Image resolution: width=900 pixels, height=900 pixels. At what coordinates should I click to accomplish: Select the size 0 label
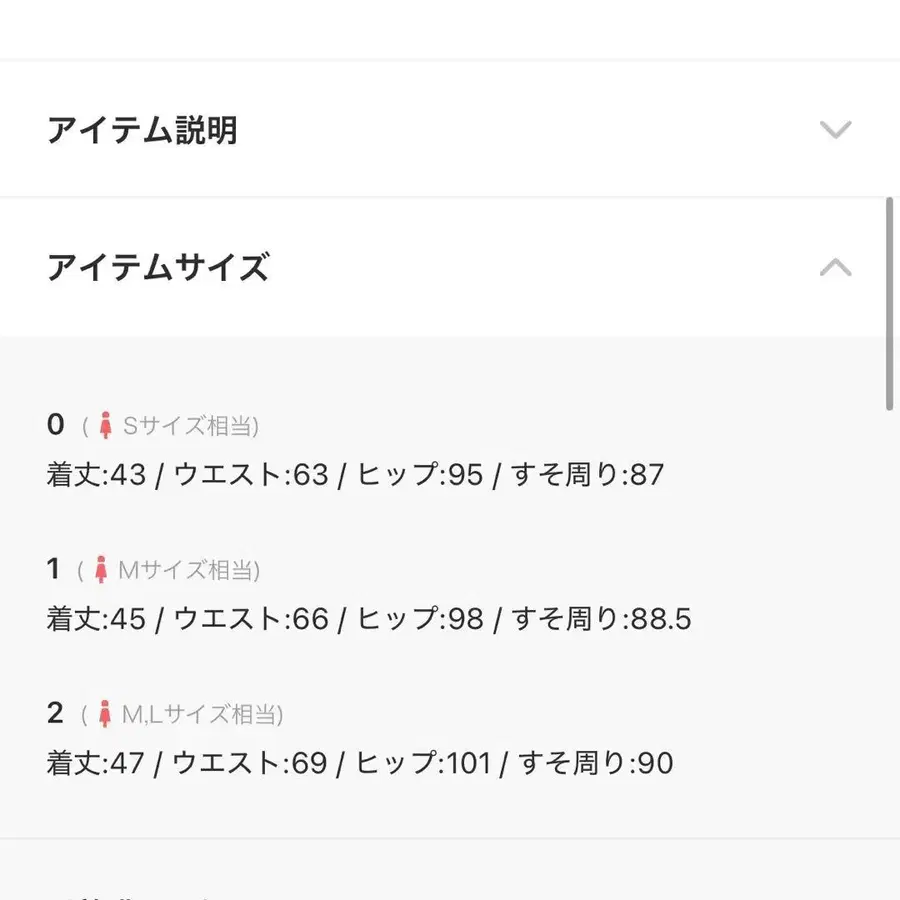coord(55,424)
